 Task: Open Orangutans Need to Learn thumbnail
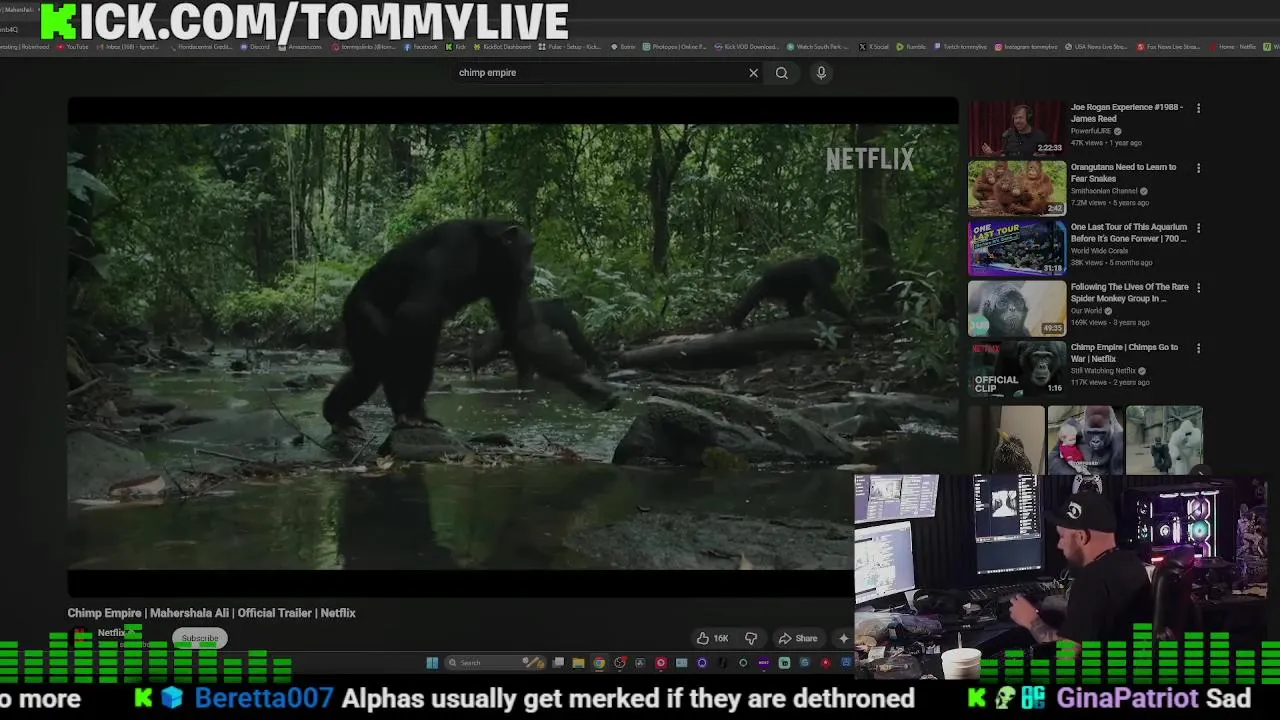click(1016, 187)
